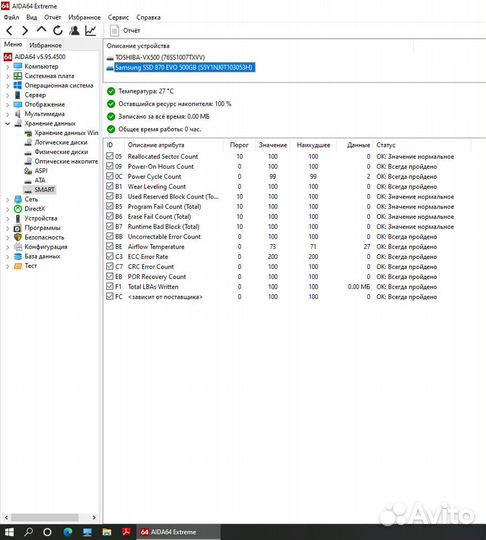Expand the Мультимедиа tree node
Viewport: 486px width, 540px height.
(x=8, y=114)
